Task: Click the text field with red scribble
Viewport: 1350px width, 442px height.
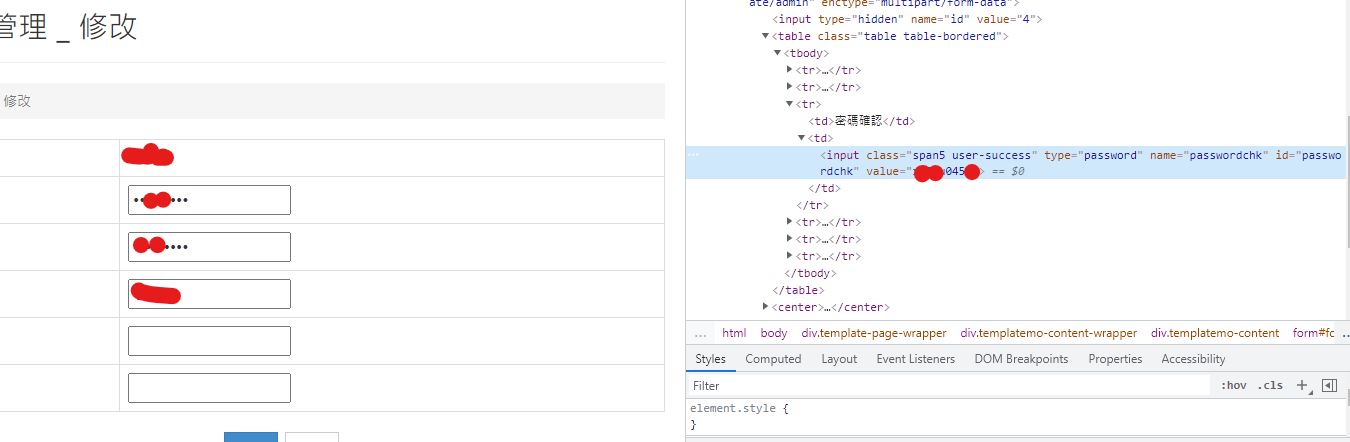Action: point(209,294)
